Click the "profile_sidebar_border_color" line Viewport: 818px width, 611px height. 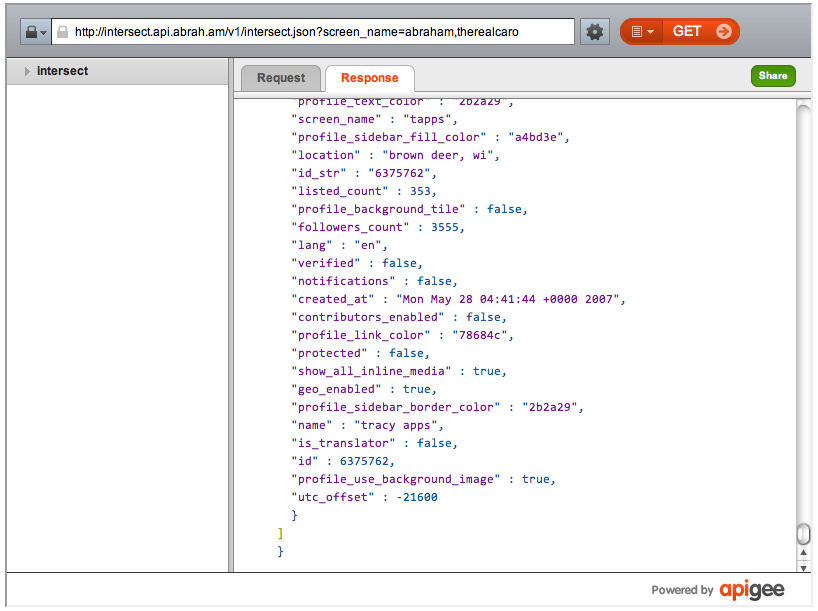437,408
